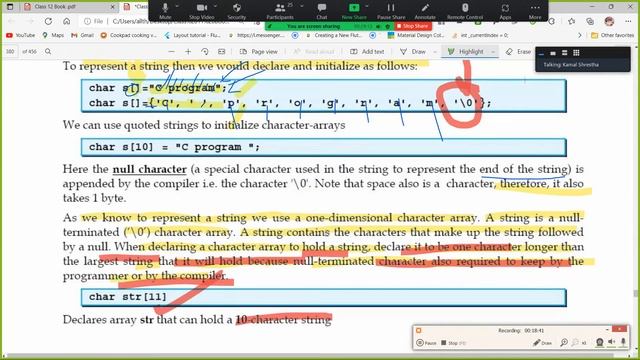Image resolution: width=640 pixels, height=360 pixels.
Task: Expand arrow next to New Share
Action: 367,7
